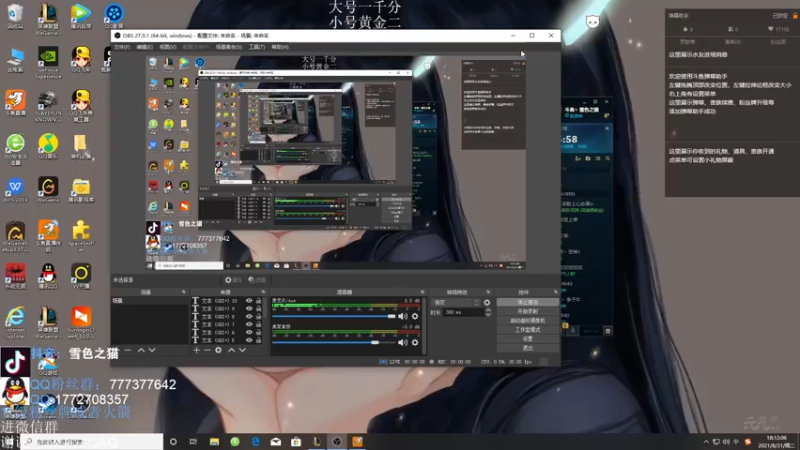Open the 文件(F) menu in OBS
Viewport: 800px width, 450px height.
(x=121, y=47)
